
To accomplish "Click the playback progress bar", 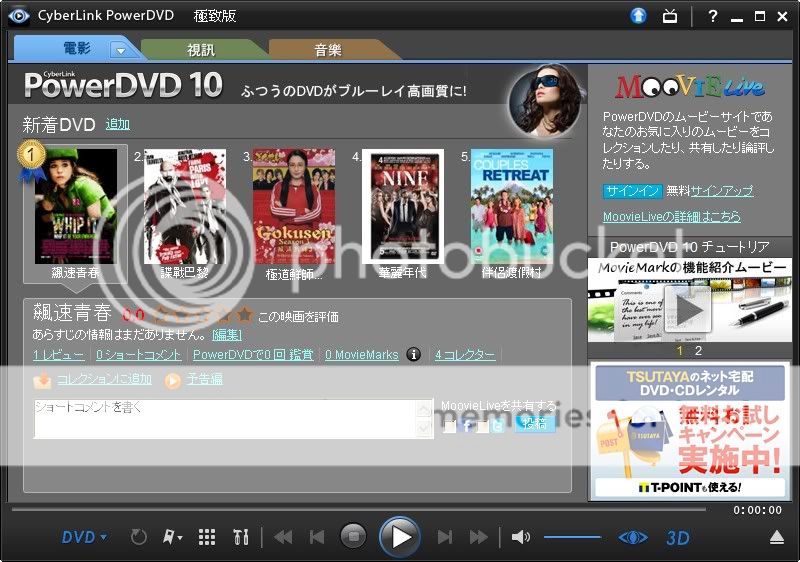I will 359,509.
